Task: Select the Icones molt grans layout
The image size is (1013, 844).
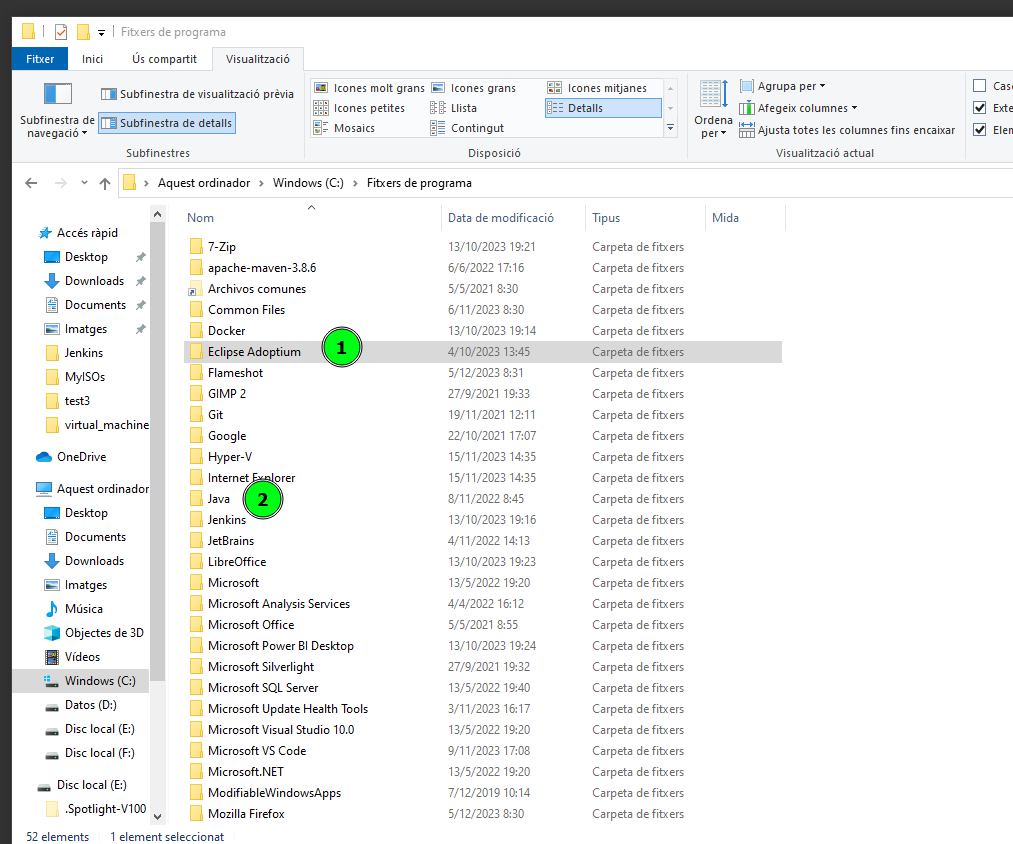Action: (369, 88)
